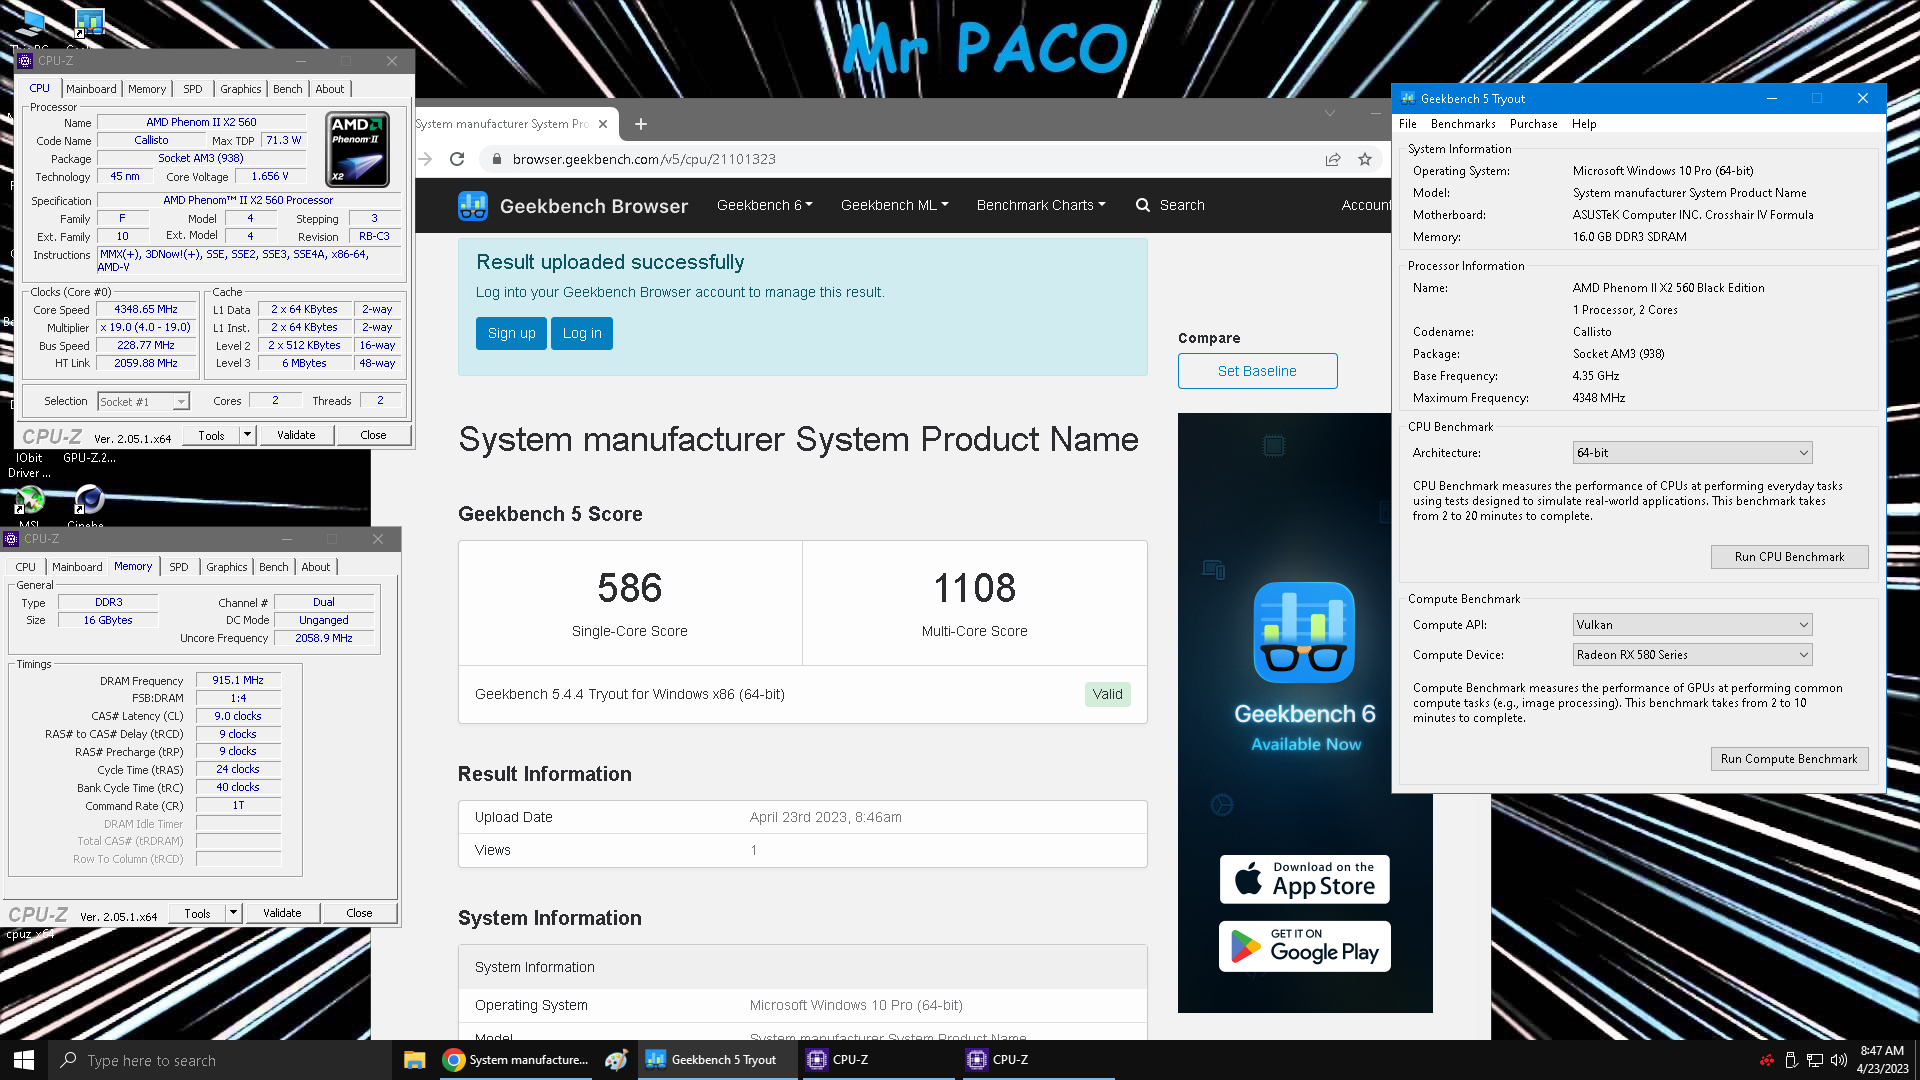Open the Architecture 64-bit dropdown
Viewport: 1920px width, 1080px height.
coord(1692,453)
